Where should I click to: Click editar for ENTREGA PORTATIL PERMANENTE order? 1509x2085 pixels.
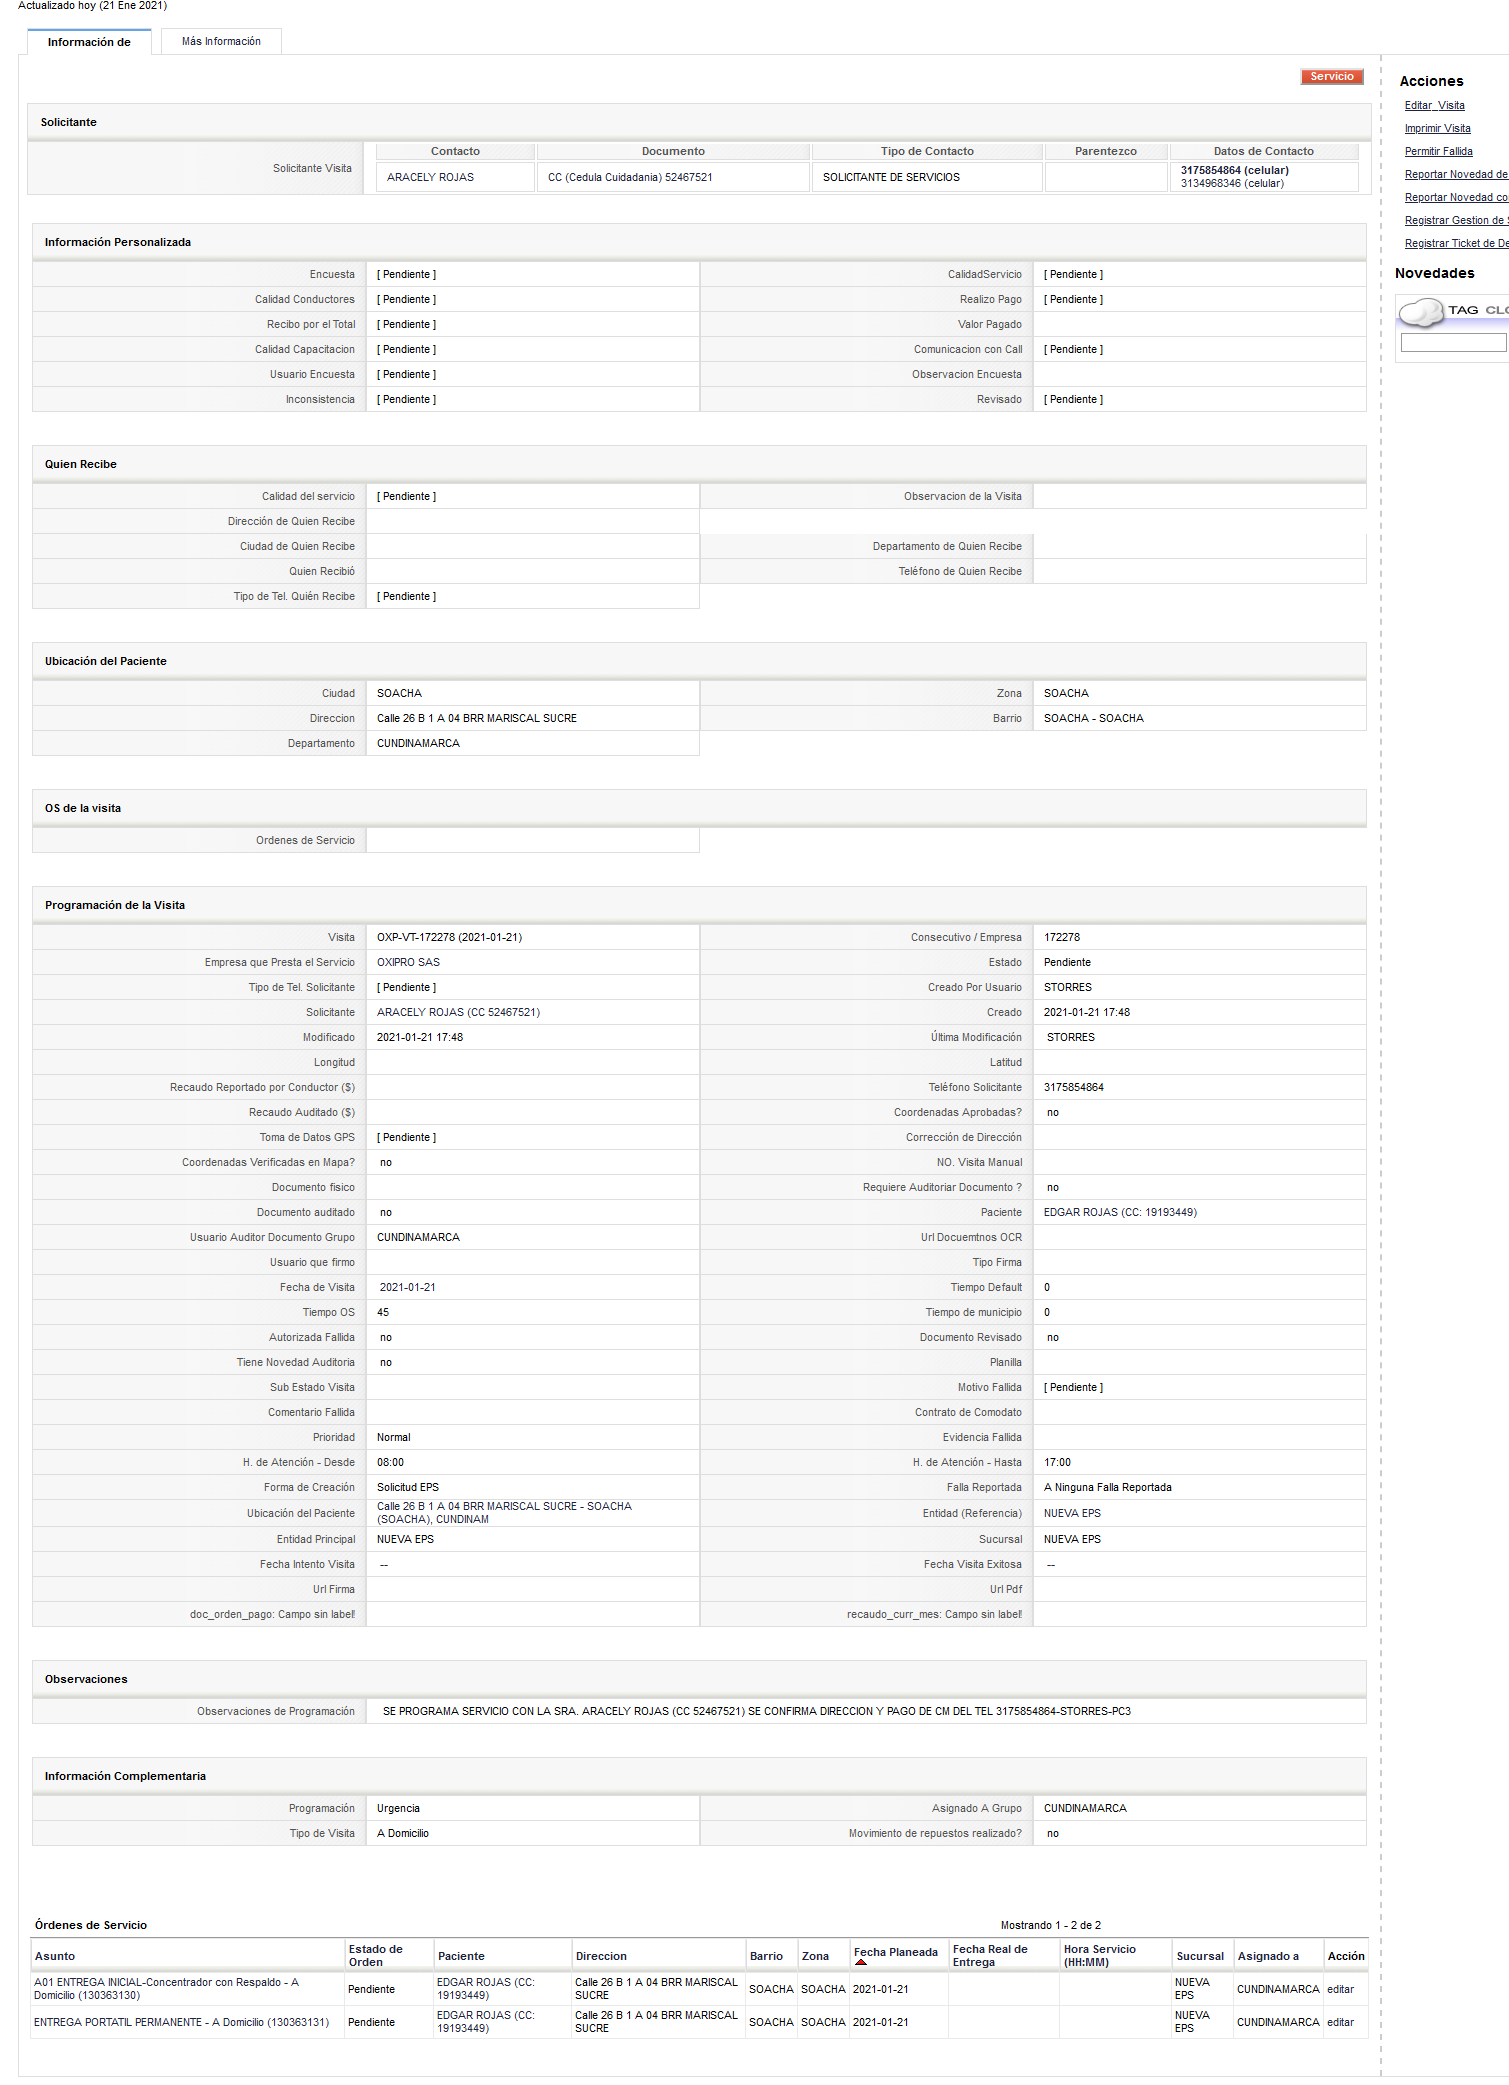pos(1340,2022)
